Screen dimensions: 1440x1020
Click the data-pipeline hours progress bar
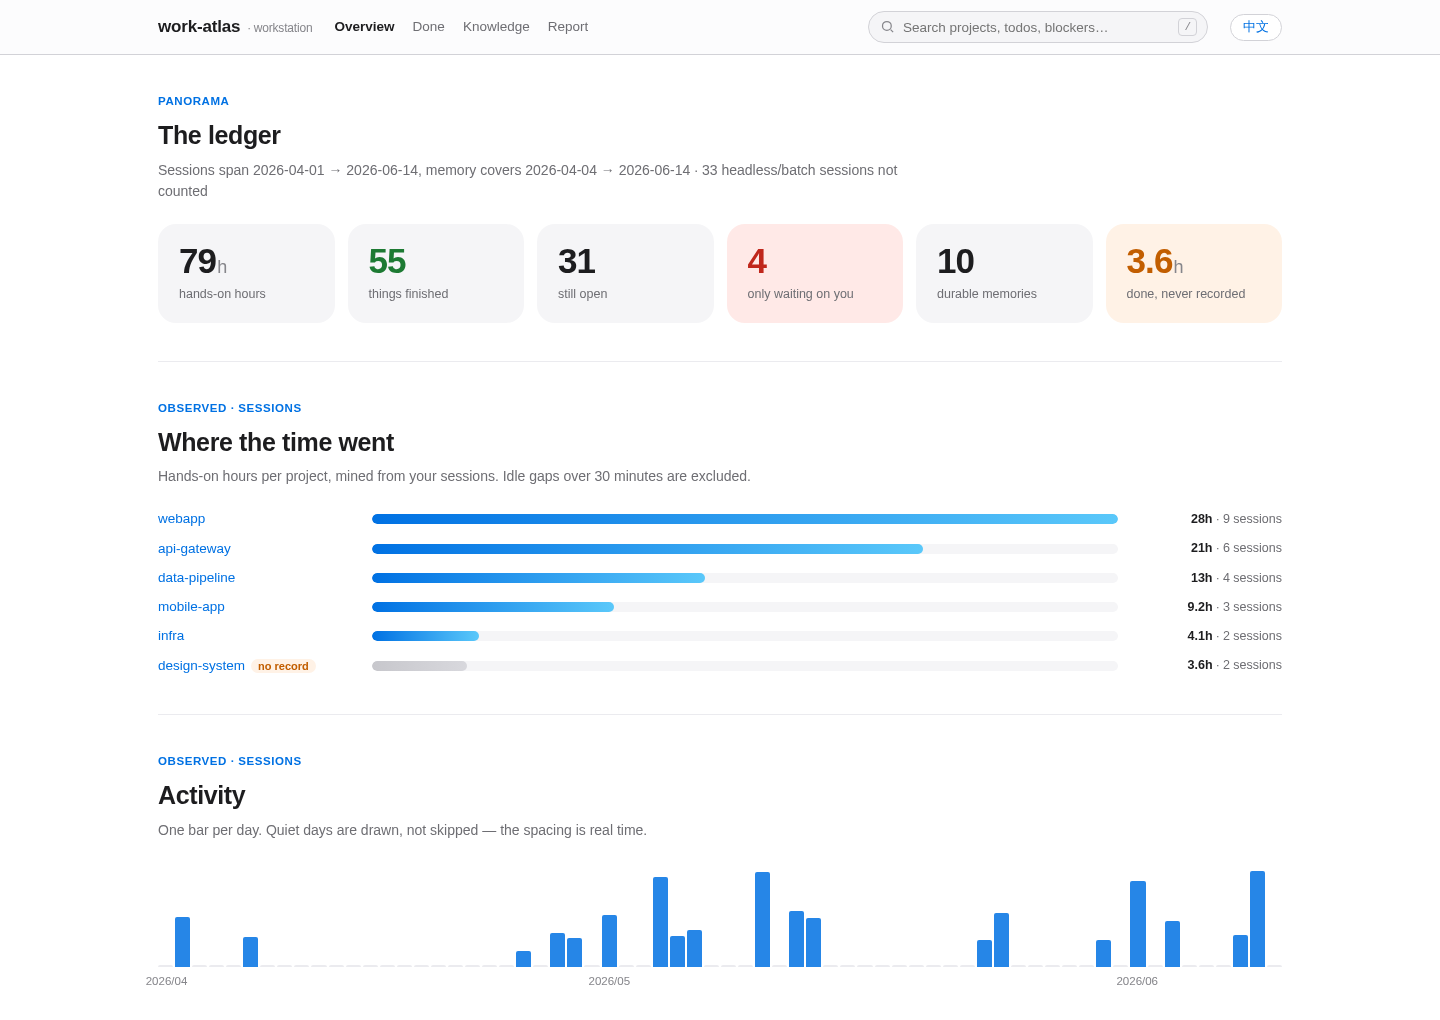click(538, 578)
